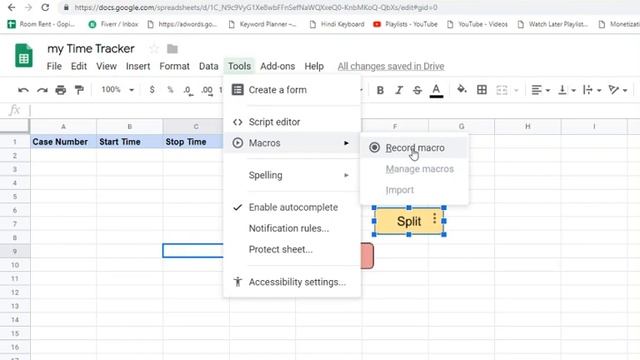Open the vertical align dropdown
640x360 pixels.
[x=567, y=90]
